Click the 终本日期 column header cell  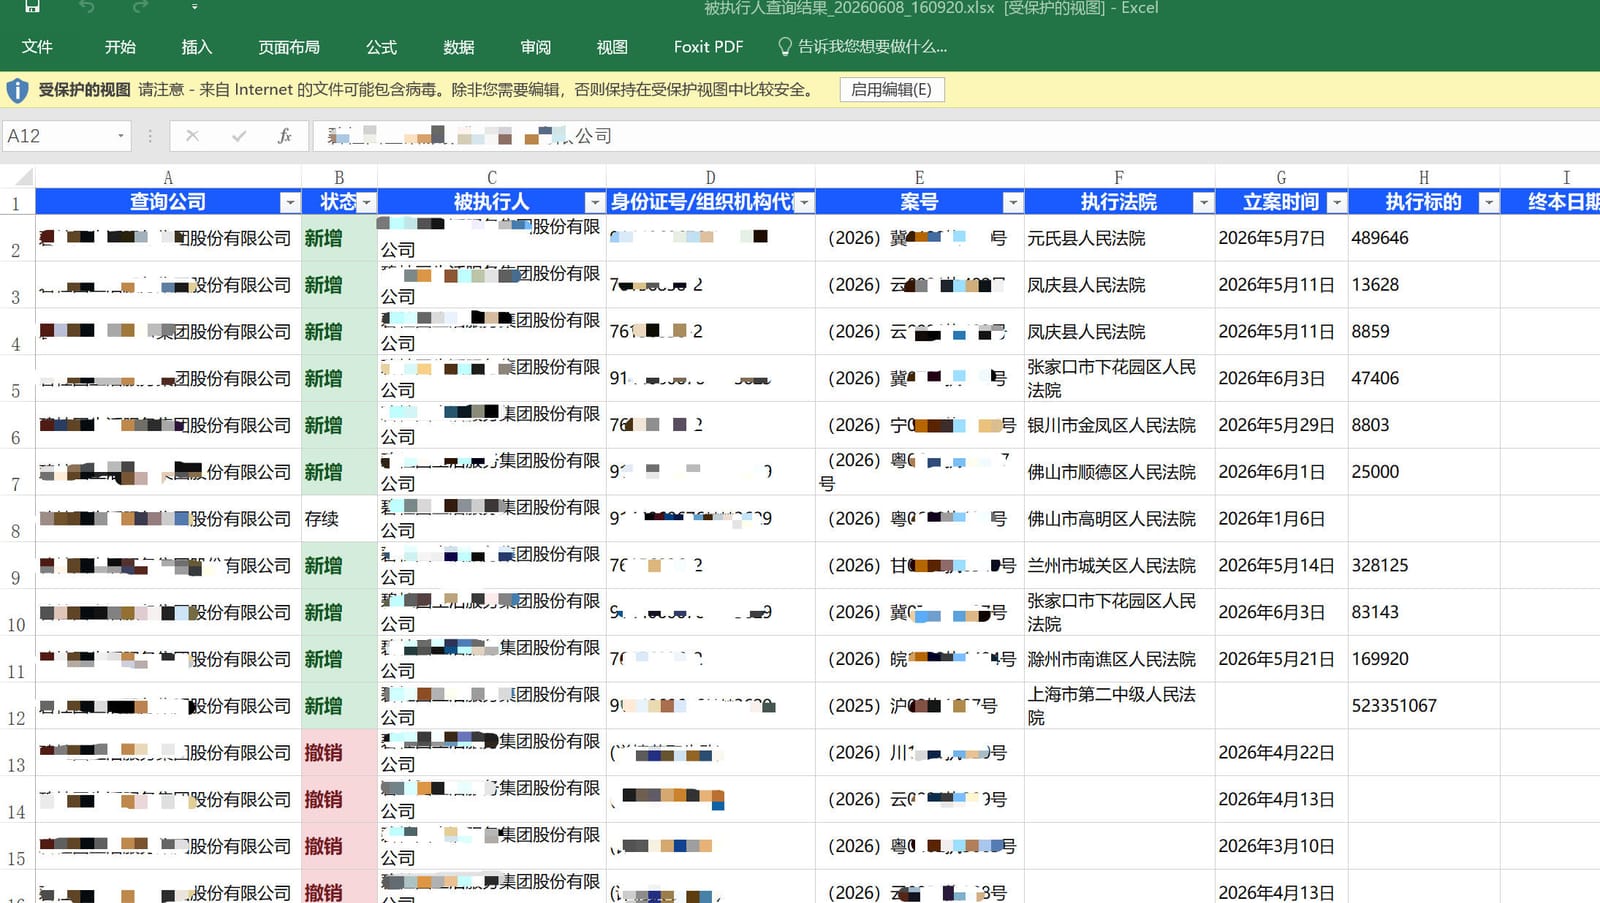[x=1551, y=202]
